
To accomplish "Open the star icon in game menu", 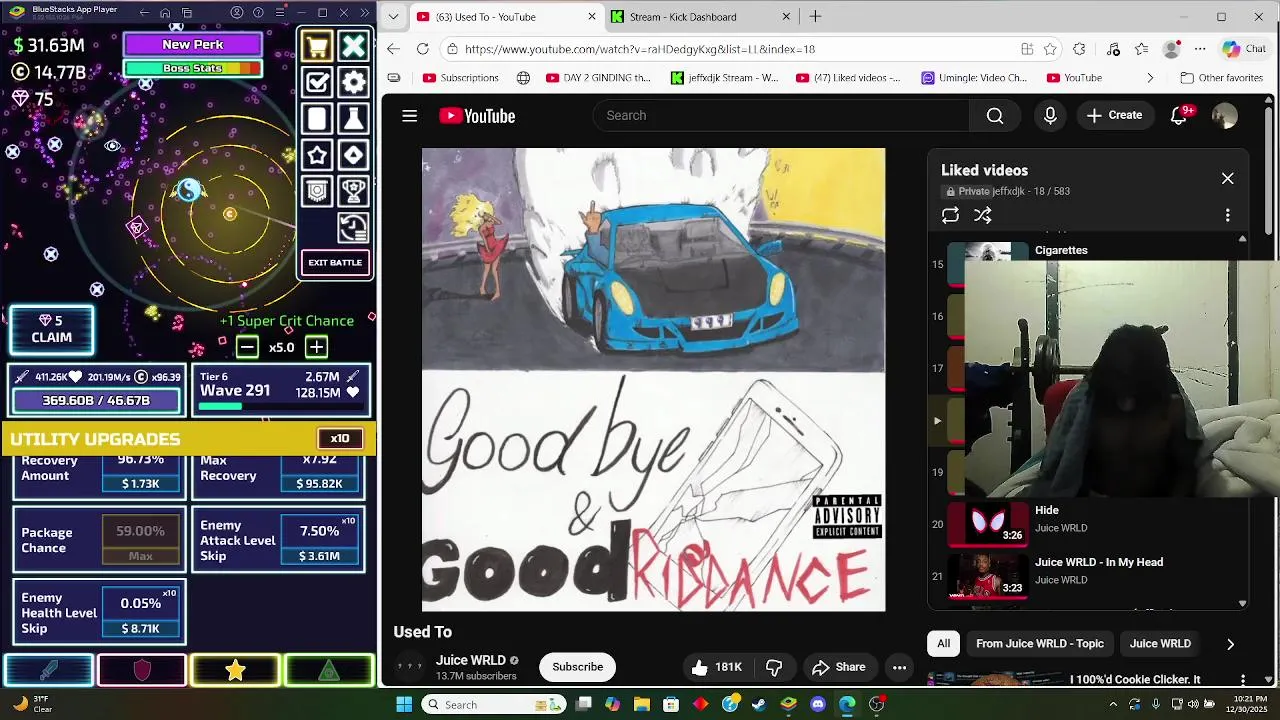I will (x=317, y=155).
